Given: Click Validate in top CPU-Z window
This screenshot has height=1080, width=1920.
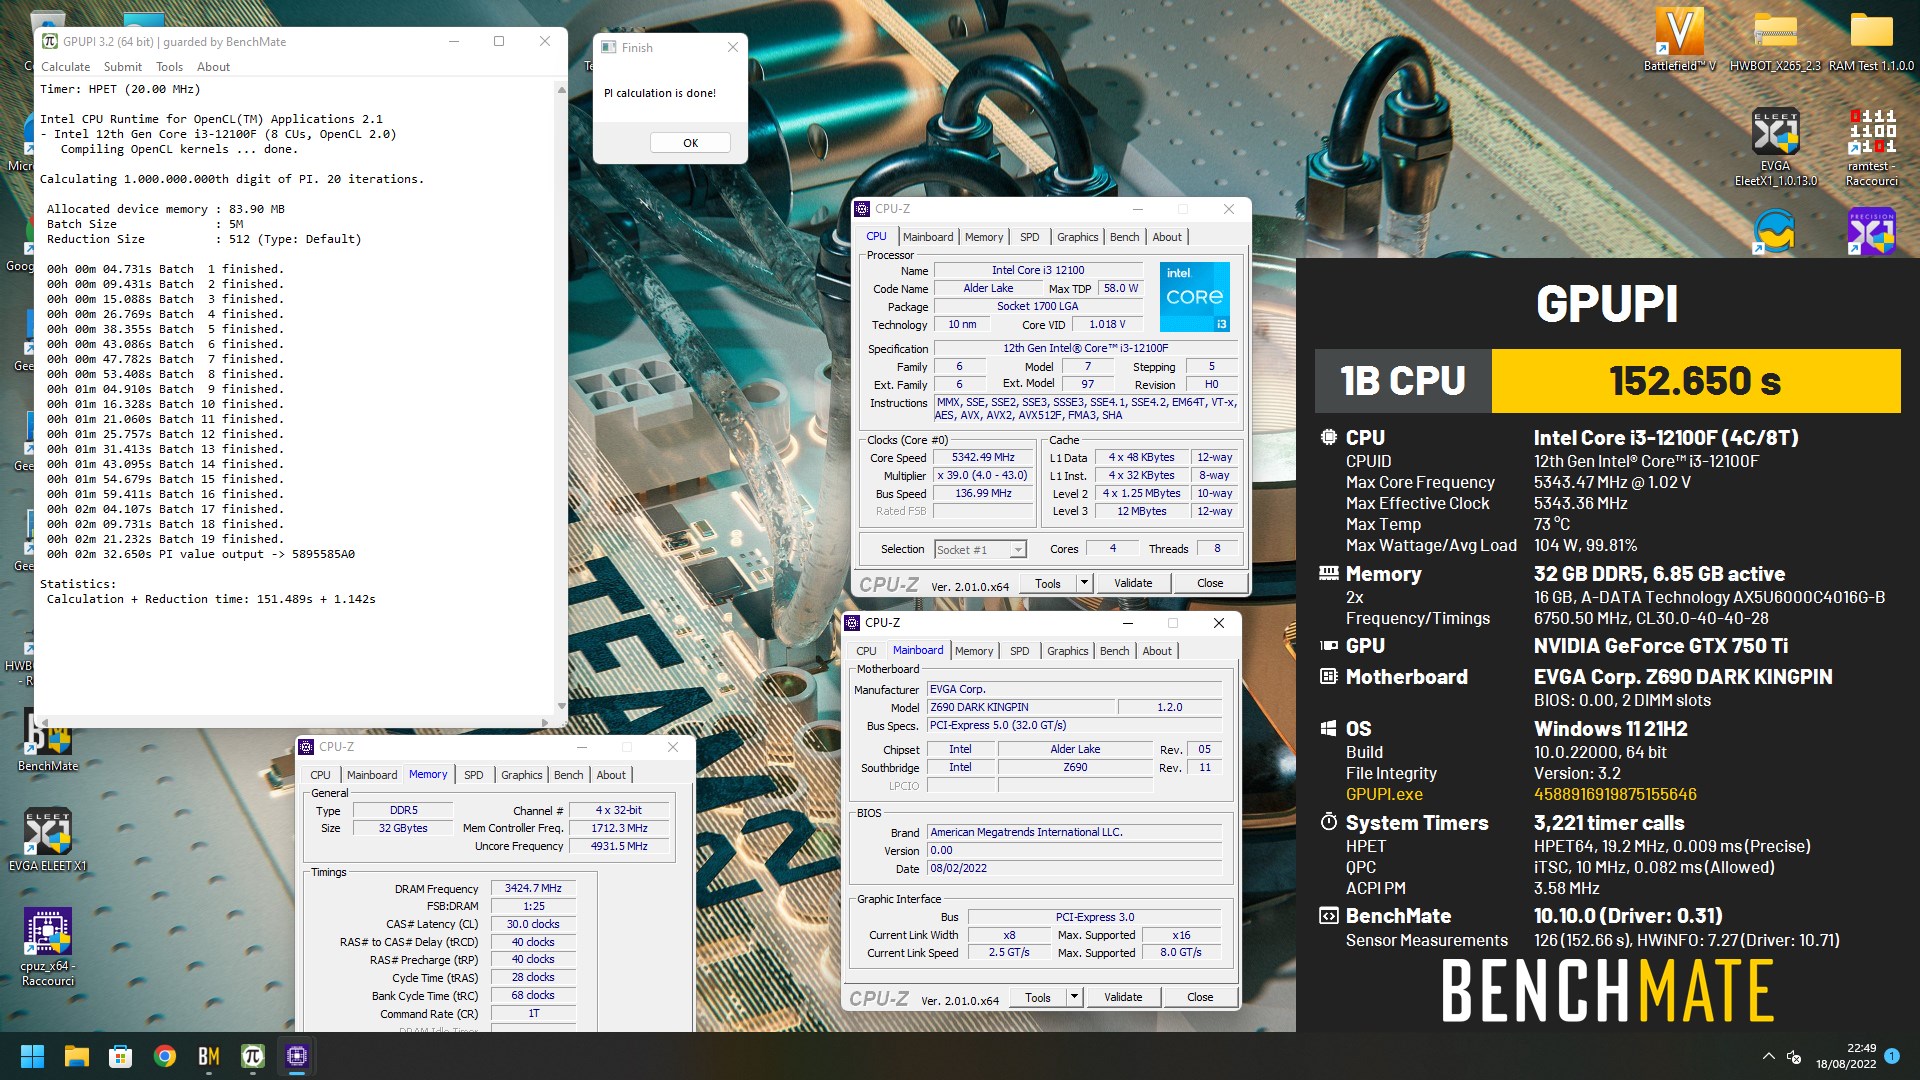Looking at the screenshot, I should click(1132, 583).
